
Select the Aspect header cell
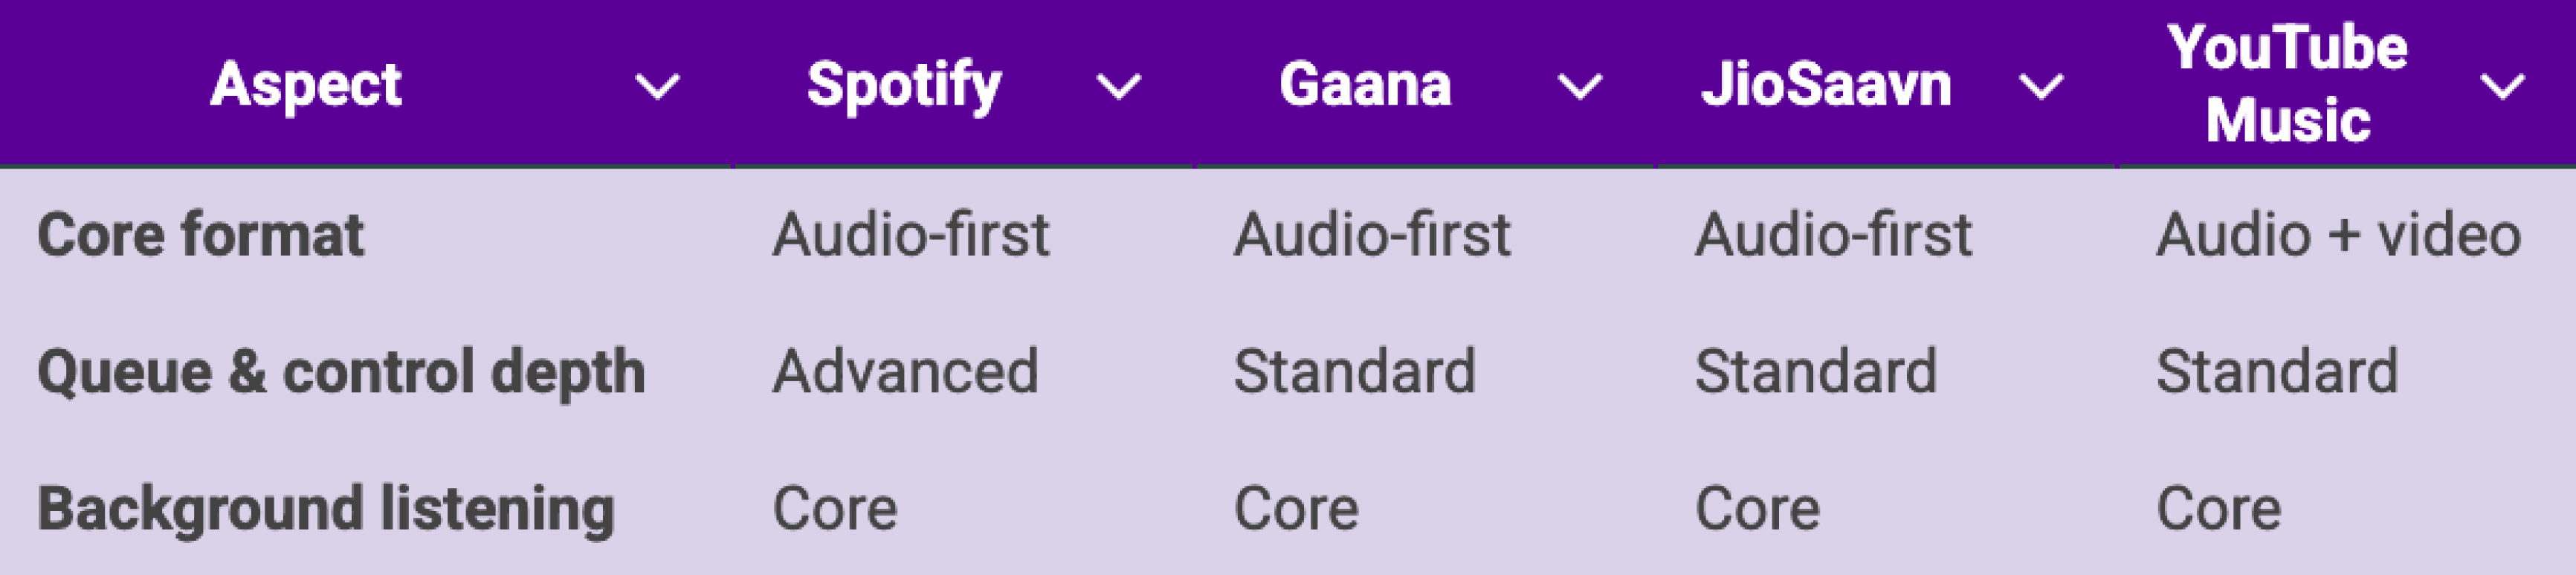(x=366, y=83)
